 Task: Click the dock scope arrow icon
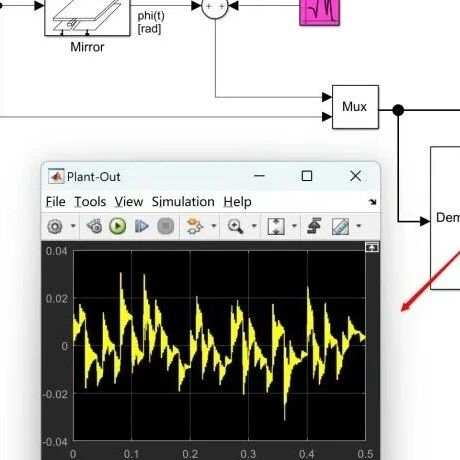coord(372,202)
